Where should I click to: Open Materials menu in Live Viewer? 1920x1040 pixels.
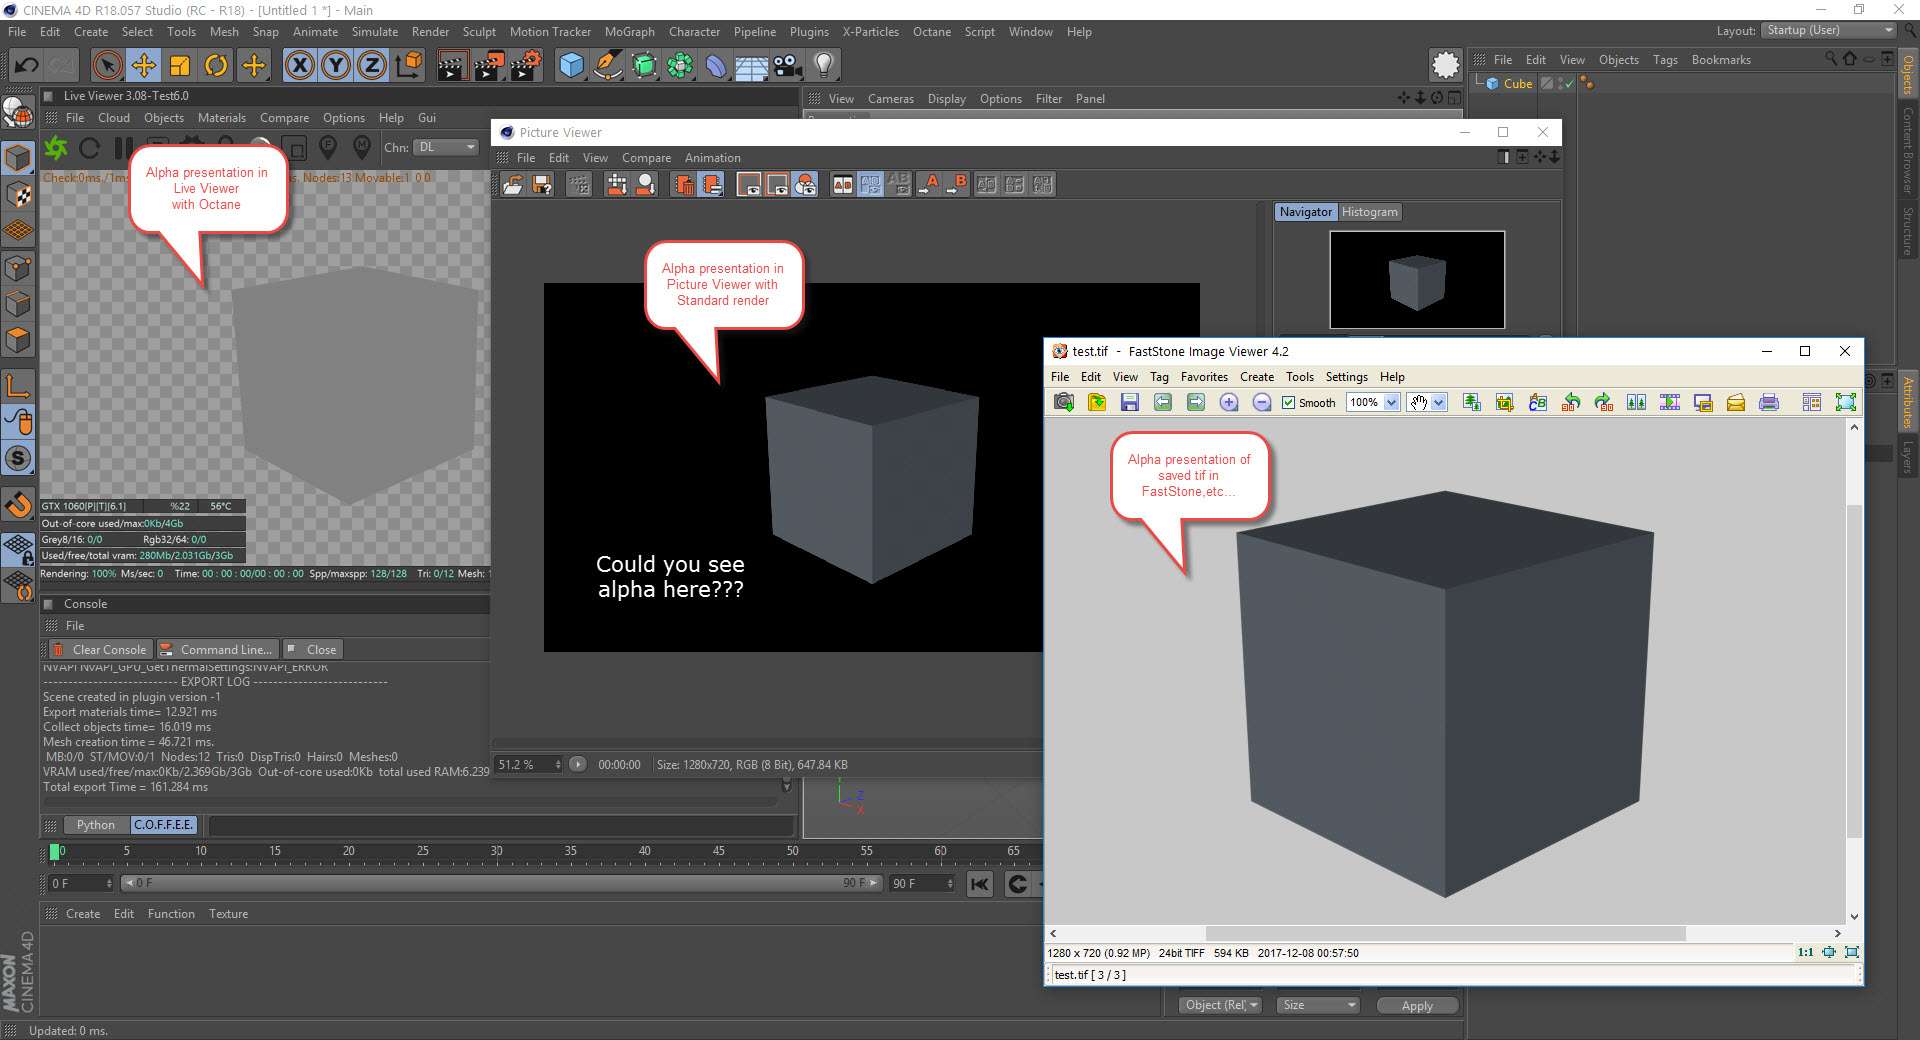pyautogui.click(x=221, y=118)
